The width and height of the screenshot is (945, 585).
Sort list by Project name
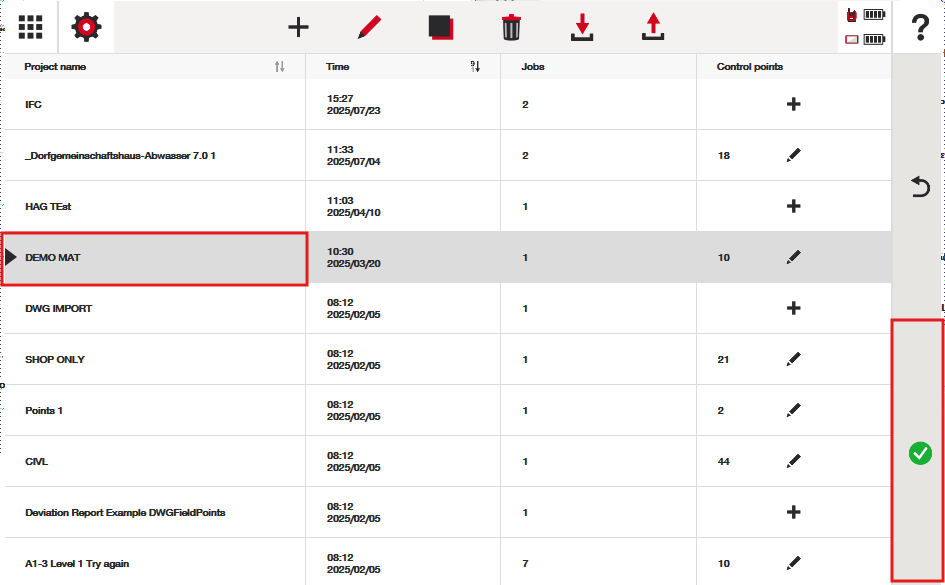(280, 67)
